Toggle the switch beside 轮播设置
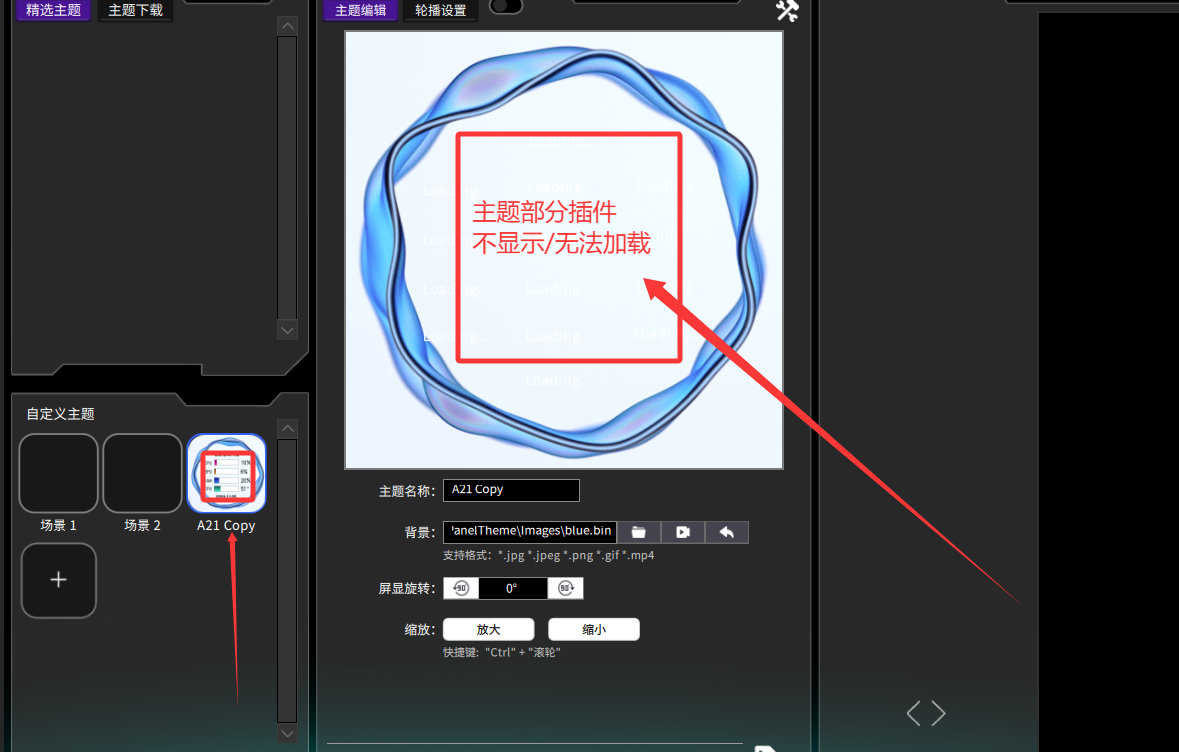This screenshot has height=752, width=1179. point(506,7)
